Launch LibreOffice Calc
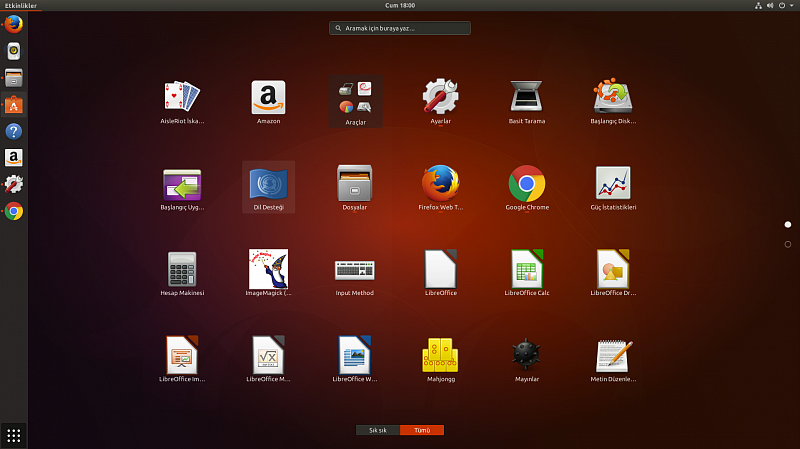This screenshot has width=800, height=449. click(527, 273)
